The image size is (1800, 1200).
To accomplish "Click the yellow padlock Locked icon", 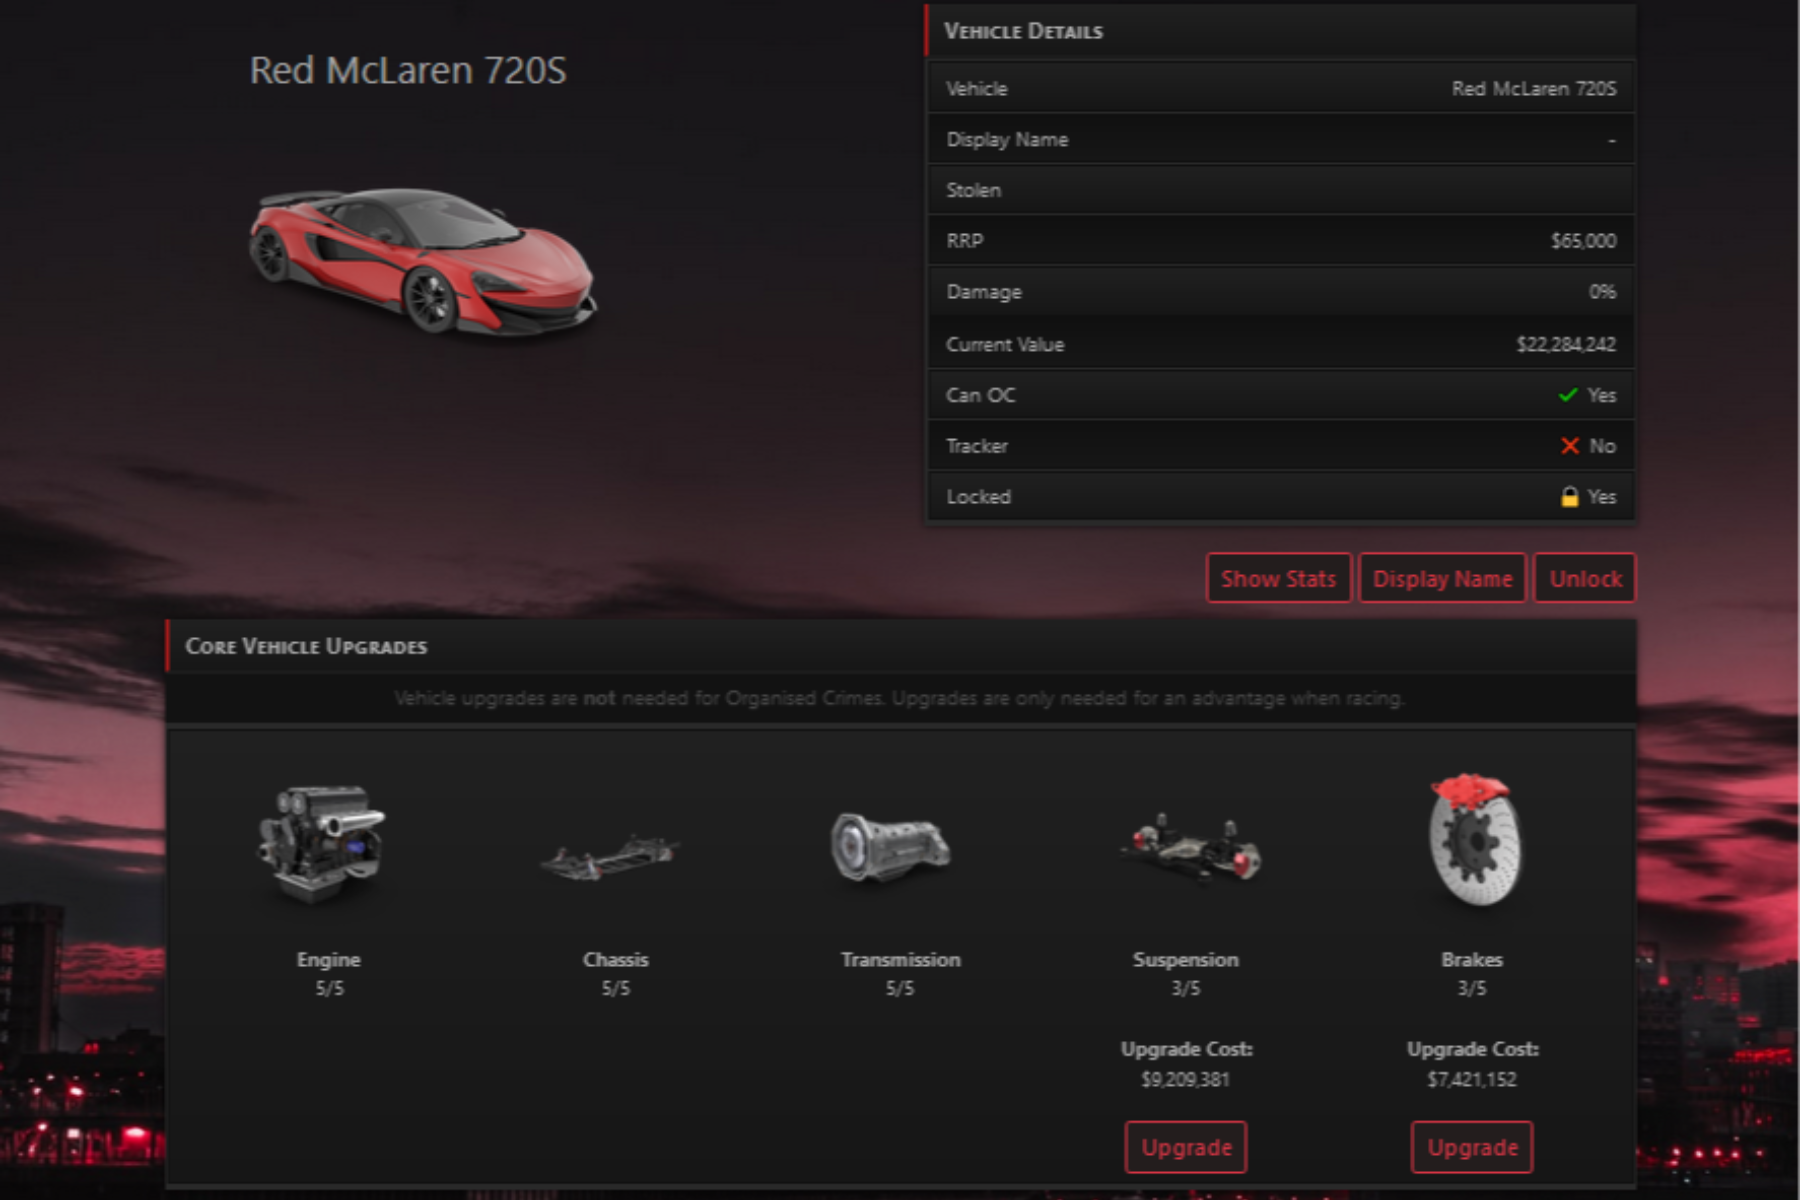I will (x=1570, y=497).
